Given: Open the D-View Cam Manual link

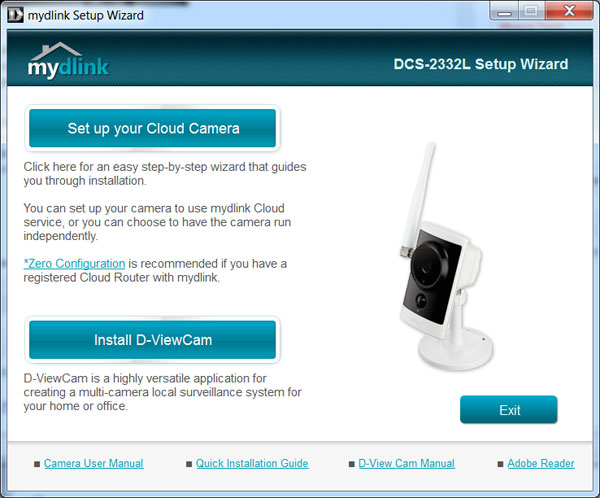Looking at the screenshot, I should 406,463.
